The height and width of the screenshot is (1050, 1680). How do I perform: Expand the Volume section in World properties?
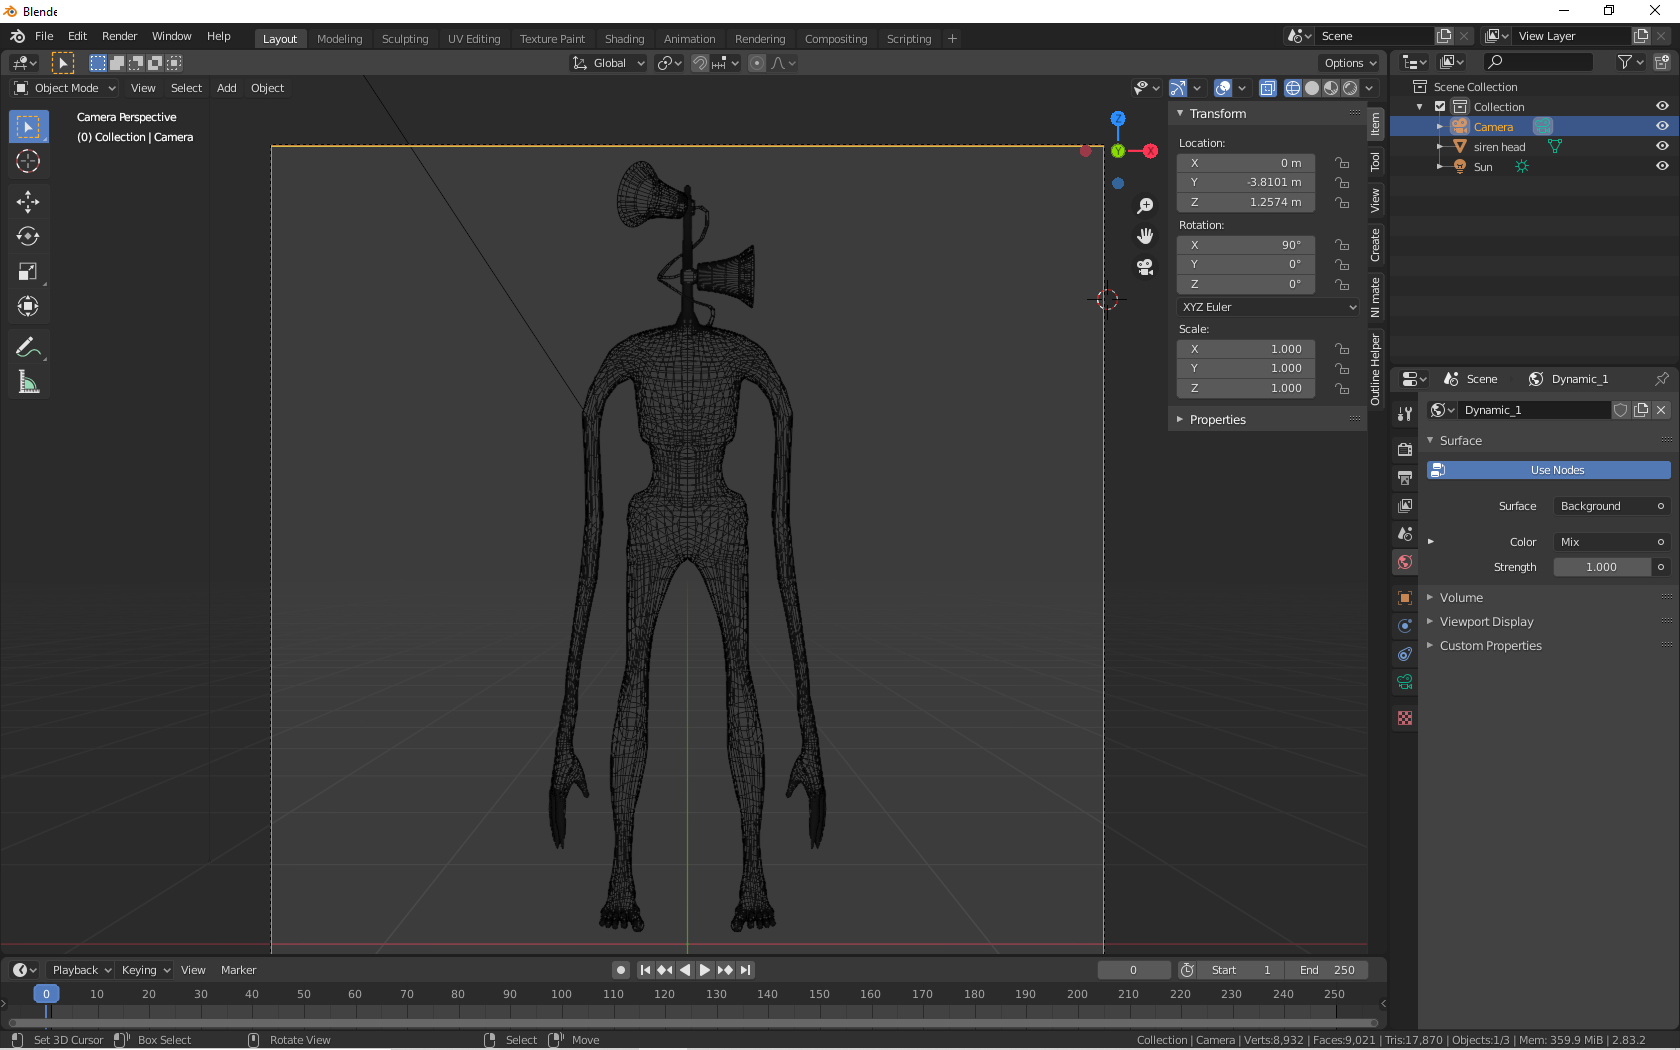tap(1461, 597)
